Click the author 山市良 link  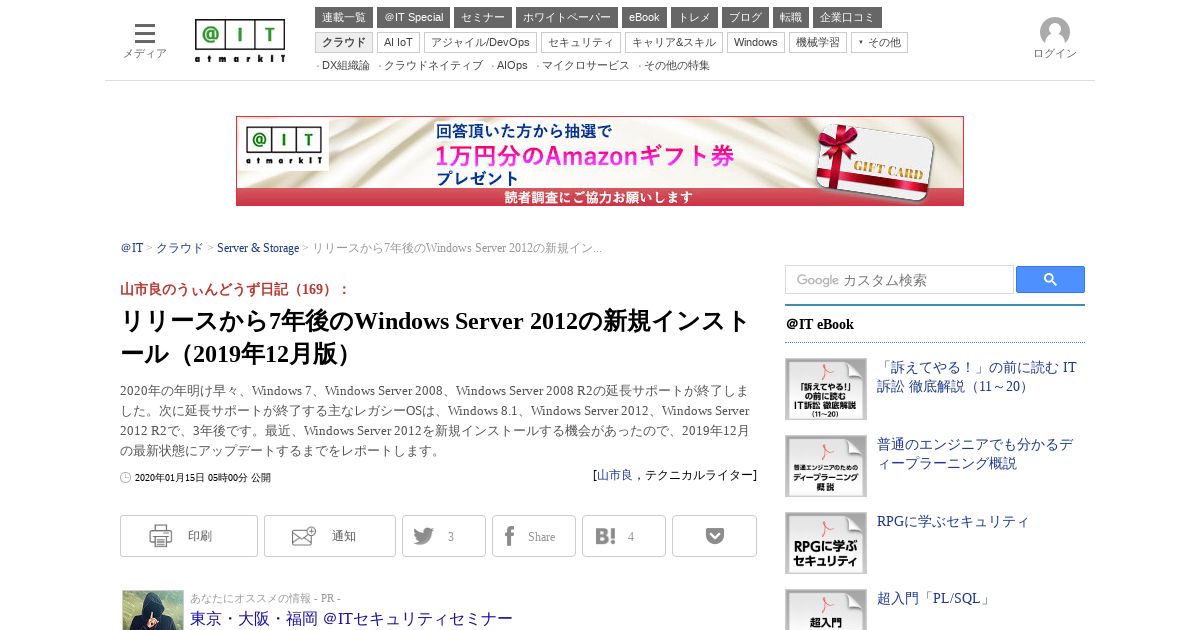[x=615, y=476]
